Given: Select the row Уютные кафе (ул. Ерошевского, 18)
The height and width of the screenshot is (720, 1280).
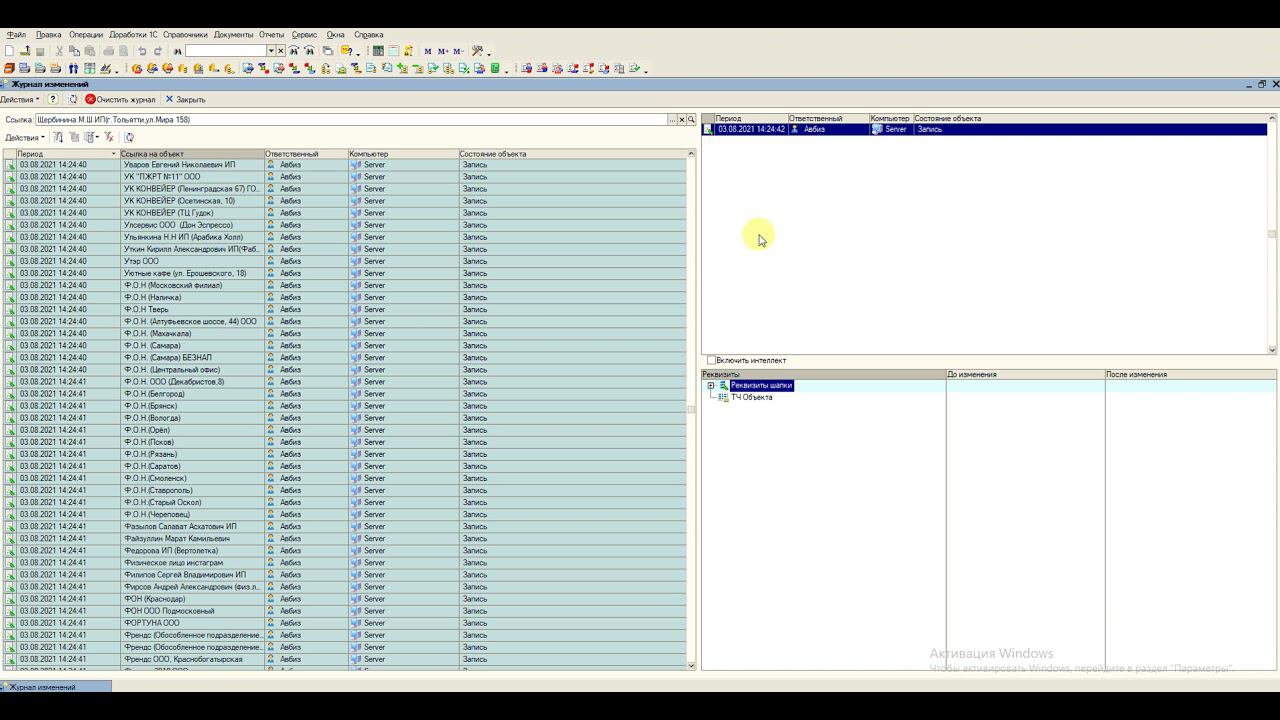Looking at the screenshot, I should [x=345, y=273].
